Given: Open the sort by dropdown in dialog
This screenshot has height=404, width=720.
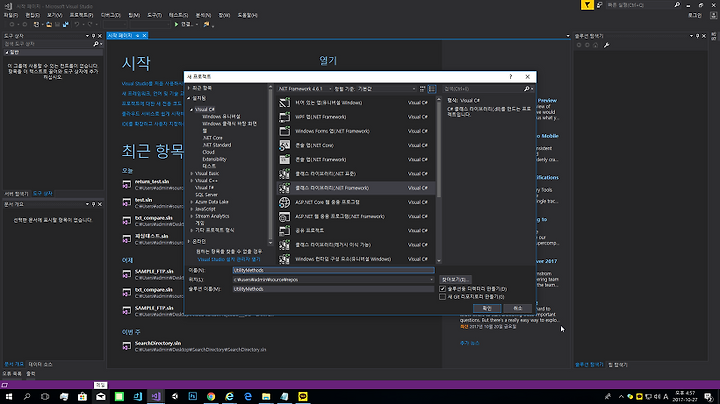Looking at the screenshot, I should click(387, 89).
